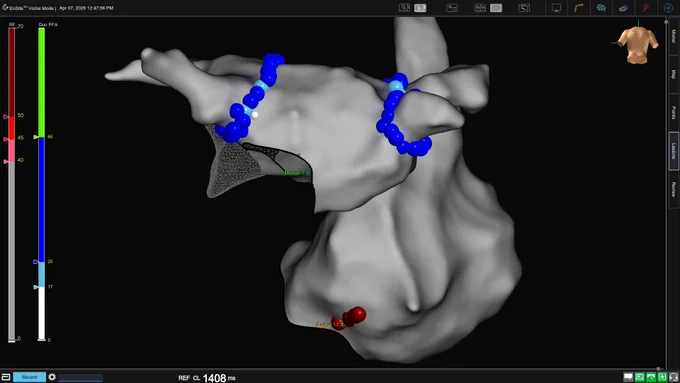This screenshot has height=383, width=680.
Task: Click the Duo PFA color bar
Action: point(42,184)
